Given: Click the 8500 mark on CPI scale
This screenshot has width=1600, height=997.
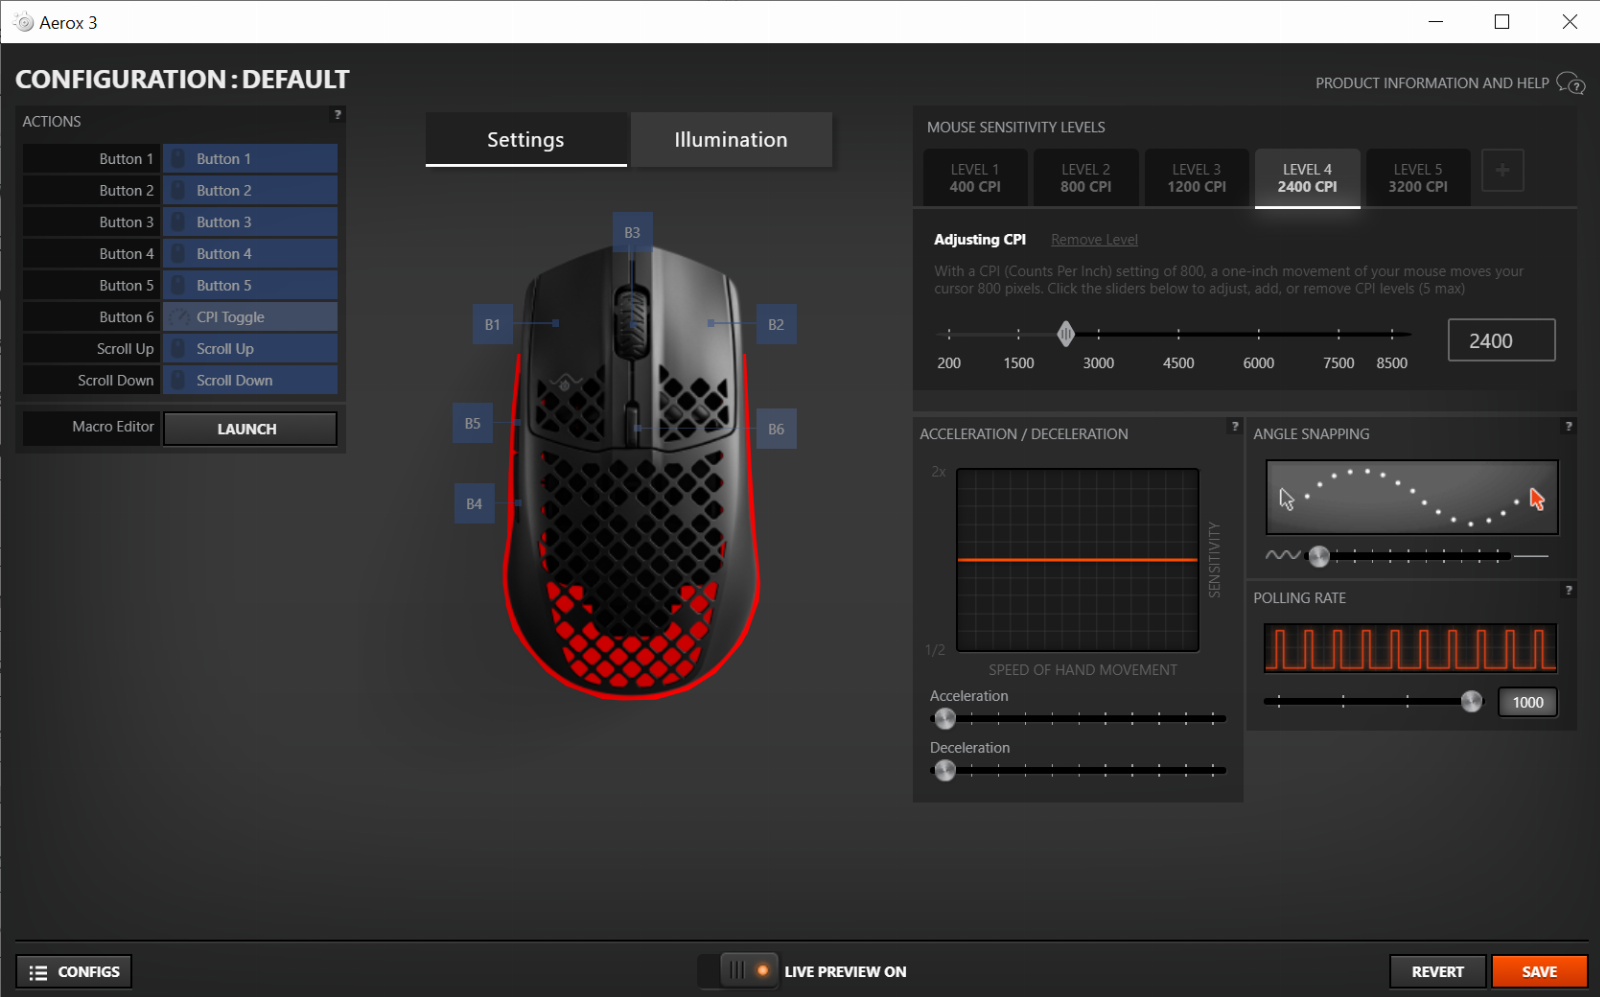Looking at the screenshot, I should pyautogui.click(x=1391, y=363).
